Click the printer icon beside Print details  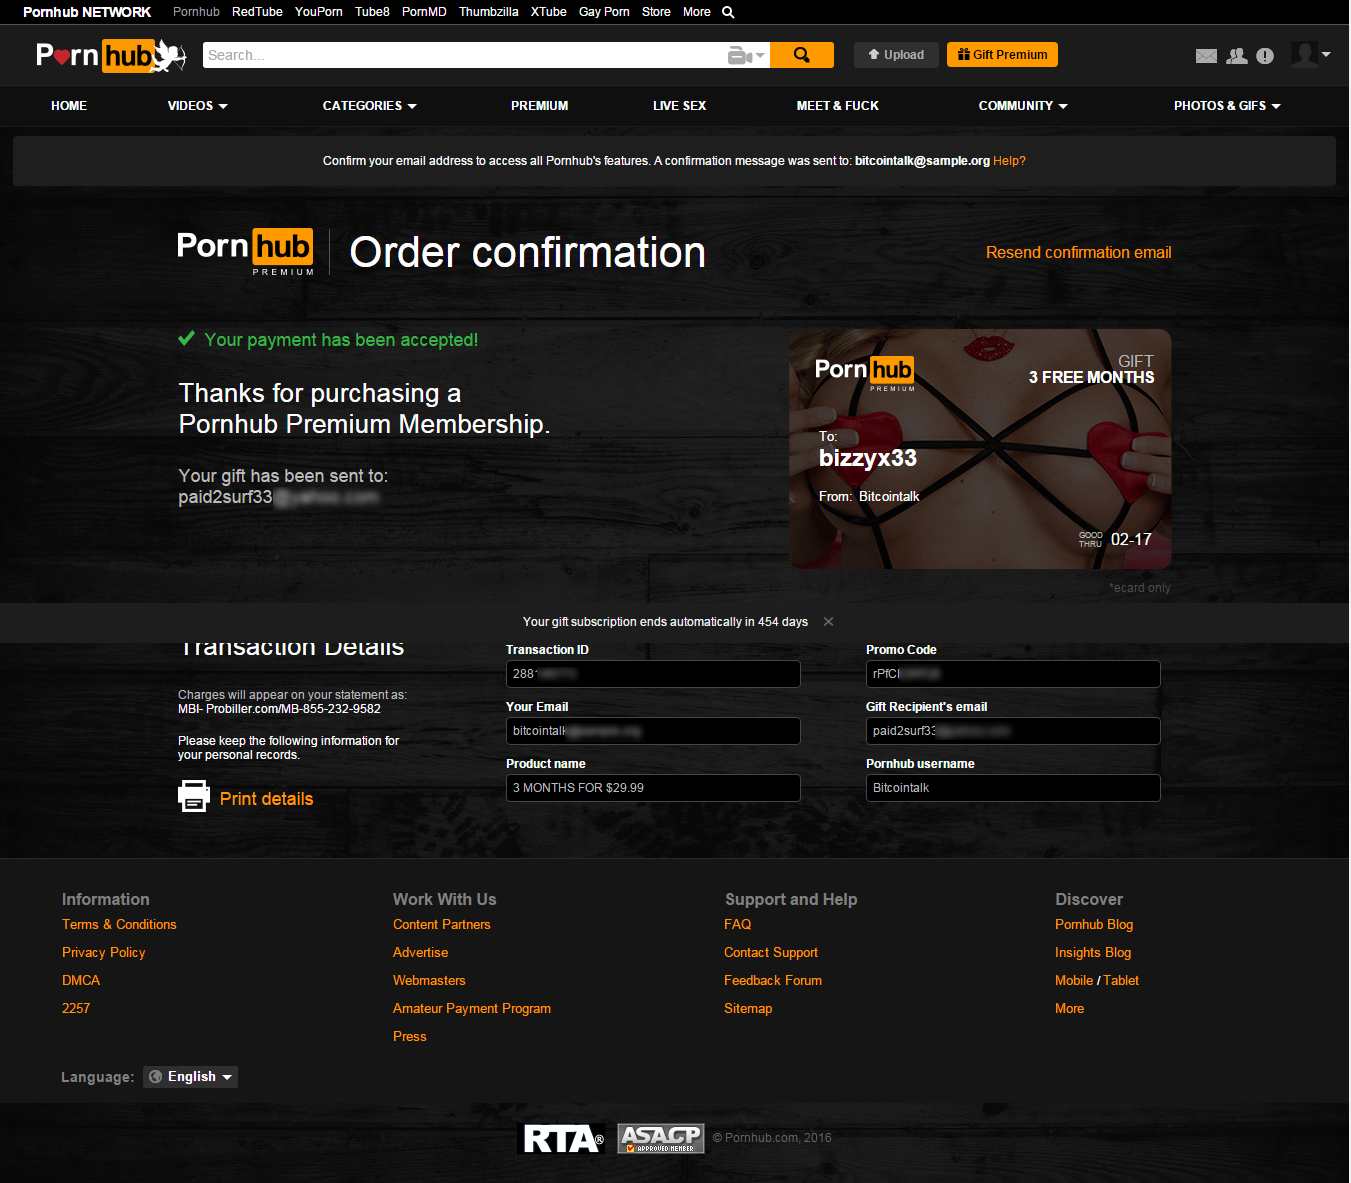pos(194,796)
